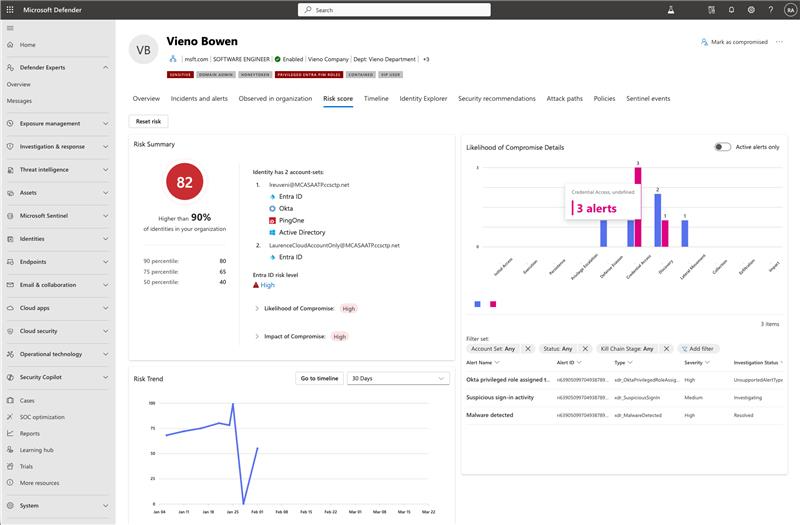This screenshot has width=800, height=525.
Task: Collapse the Defender Experts section chevron
Action: [106, 67]
